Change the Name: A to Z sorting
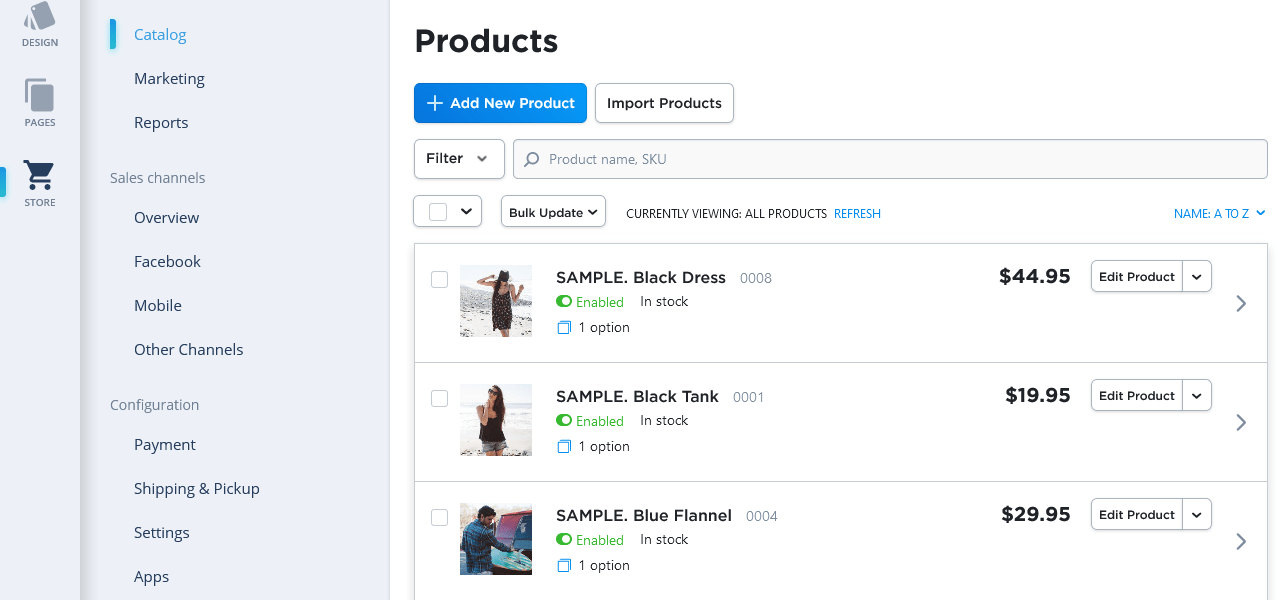Image resolution: width=1284 pixels, height=600 pixels. click(1219, 214)
